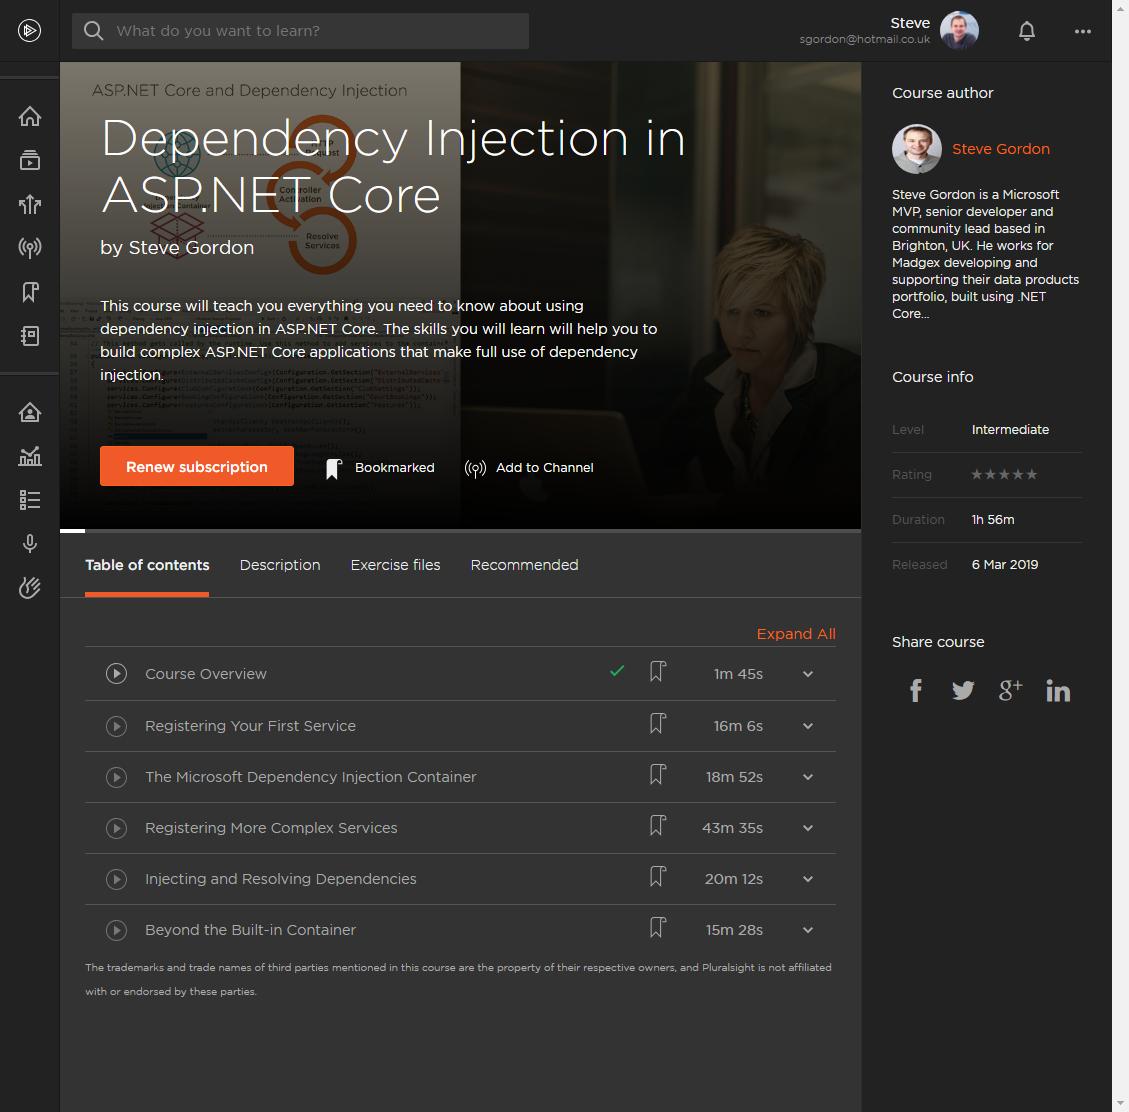Share the course on Twitter
Screen dimensions: 1129x1112
click(962, 690)
